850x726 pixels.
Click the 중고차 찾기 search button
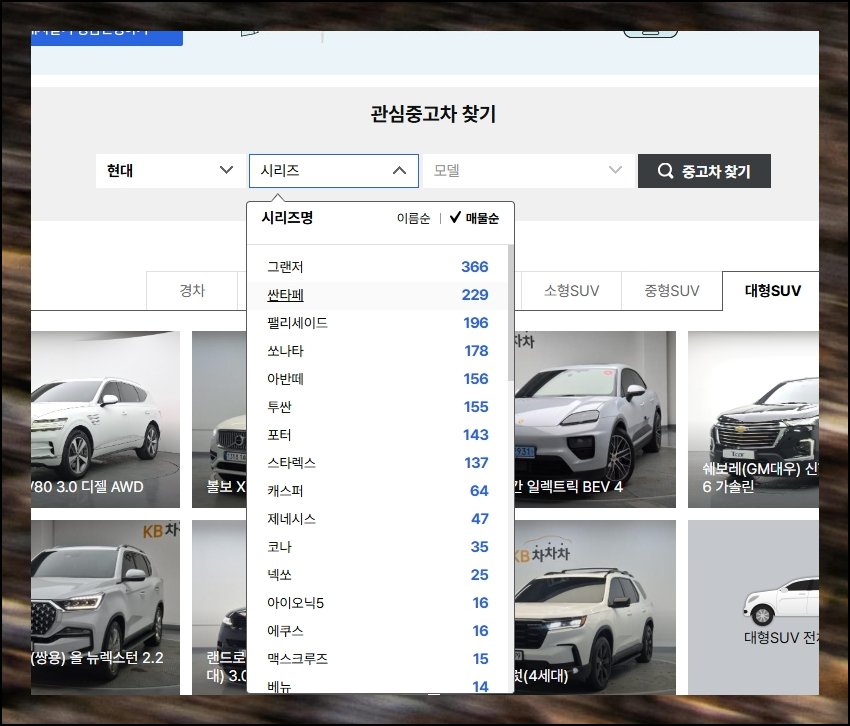click(704, 171)
